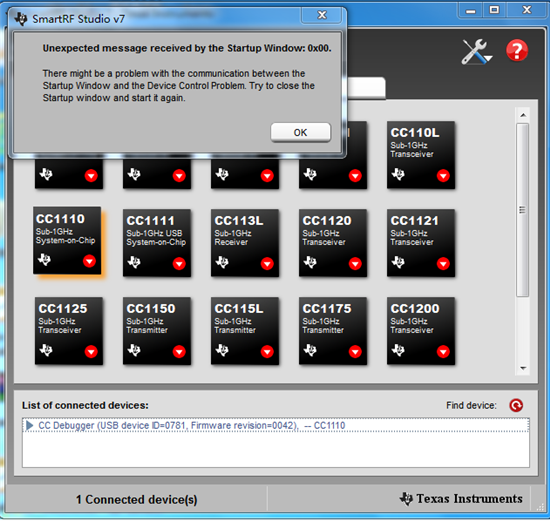Open the CC110L tile's red dropdown arrow
Viewport: 550px width, 521px height.
click(x=443, y=175)
